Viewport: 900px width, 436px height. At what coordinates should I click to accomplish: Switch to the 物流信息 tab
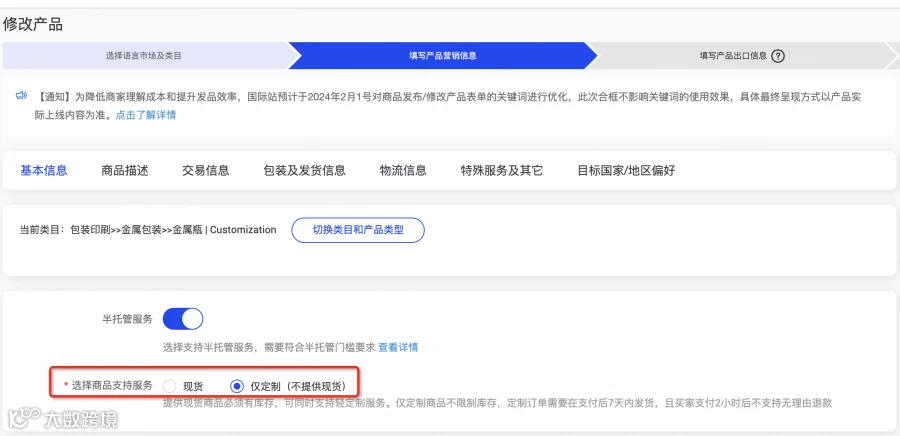[403, 170]
